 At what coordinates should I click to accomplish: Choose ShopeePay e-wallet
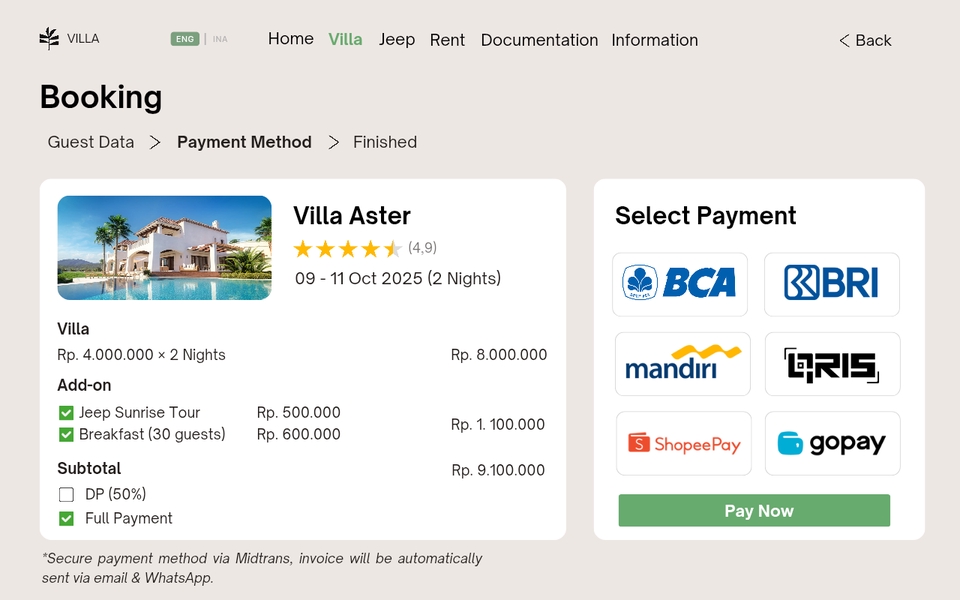(683, 443)
